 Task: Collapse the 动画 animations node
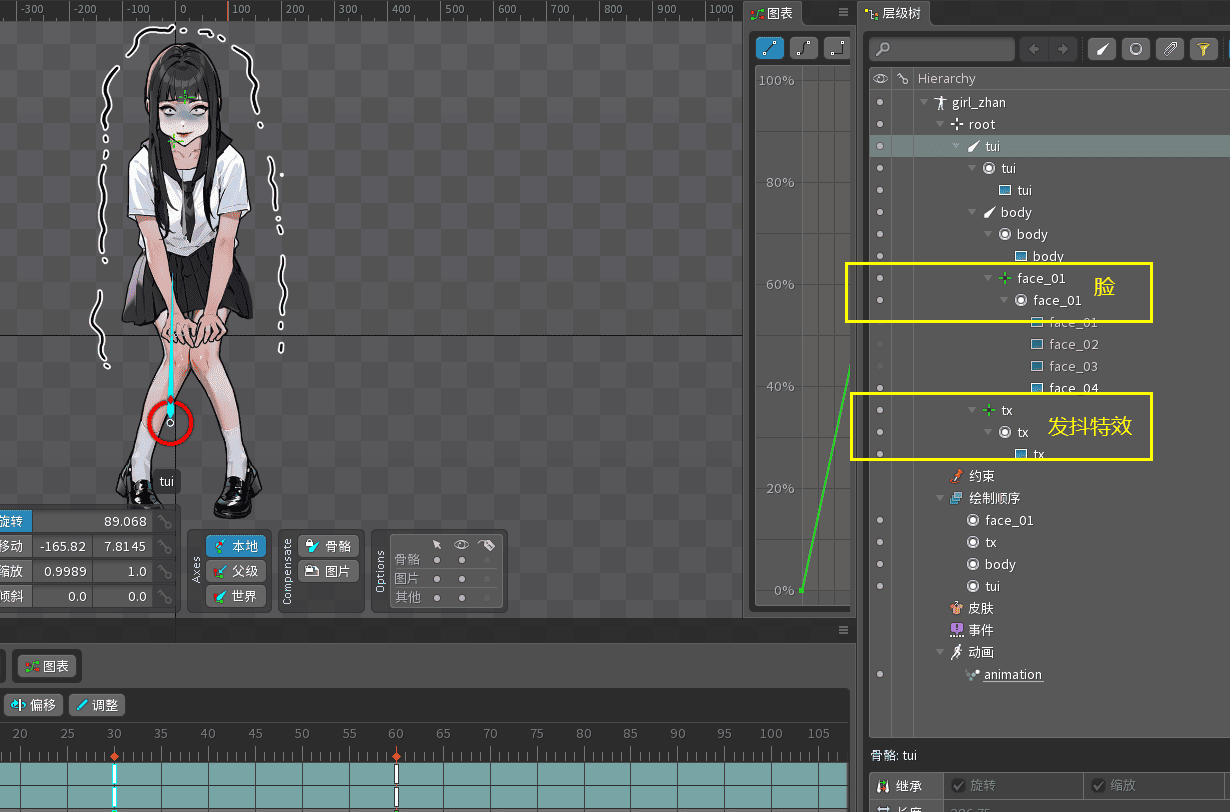(940, 652)
